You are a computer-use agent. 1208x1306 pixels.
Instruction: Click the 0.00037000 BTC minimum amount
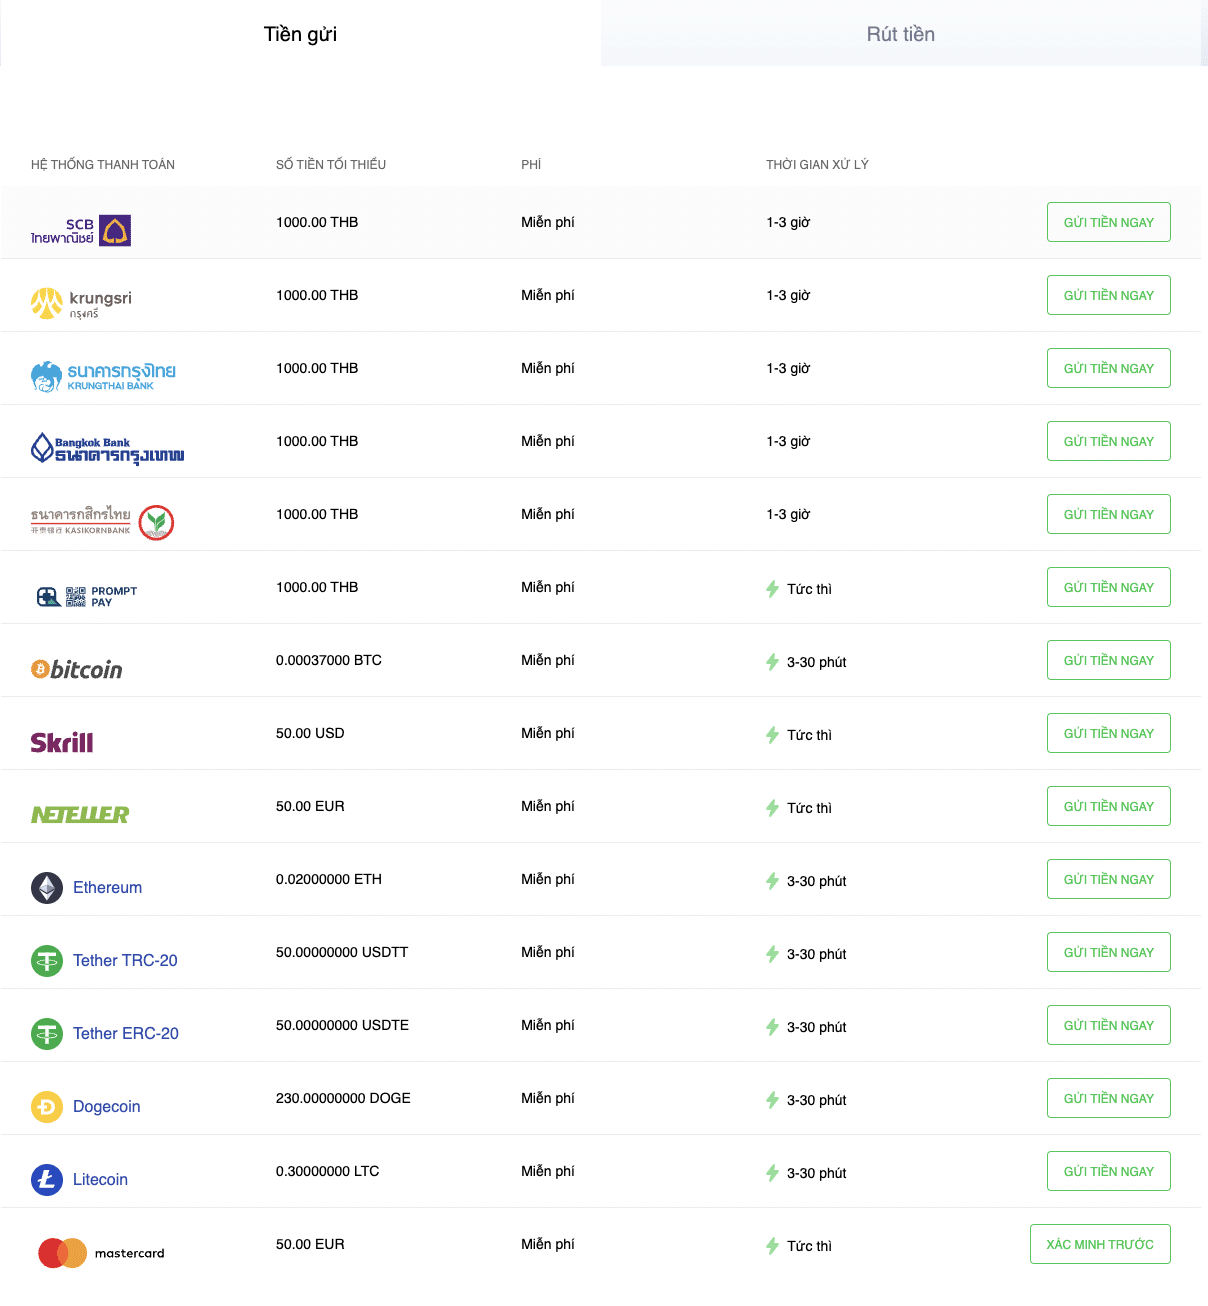[x=329, y=660]
